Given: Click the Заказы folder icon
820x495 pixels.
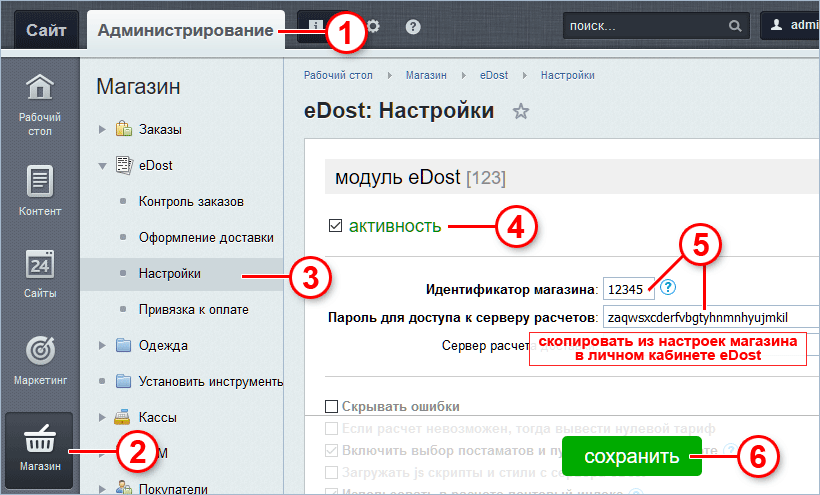Looking at the screenshot, I should pos(123,129).
